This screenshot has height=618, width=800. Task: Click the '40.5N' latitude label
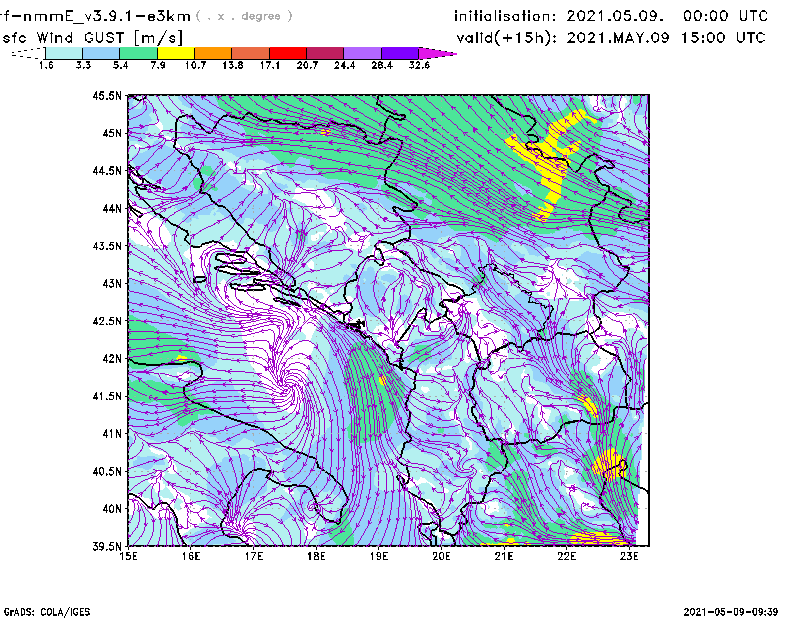(107, 472)
